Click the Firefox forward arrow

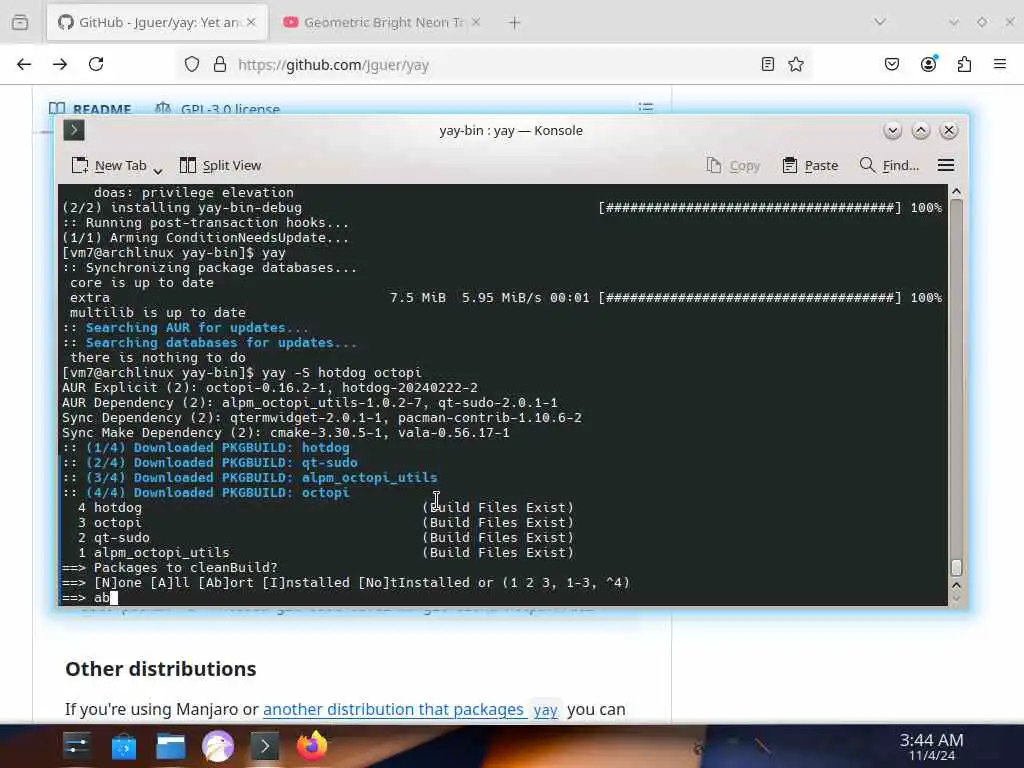coord(59,64)
